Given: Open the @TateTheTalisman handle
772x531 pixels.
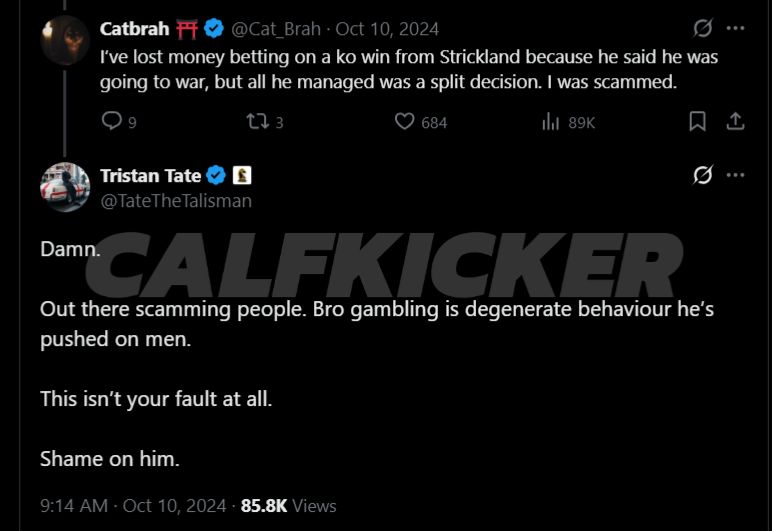Looking at the screenshot, I should (x=176, y=201).
